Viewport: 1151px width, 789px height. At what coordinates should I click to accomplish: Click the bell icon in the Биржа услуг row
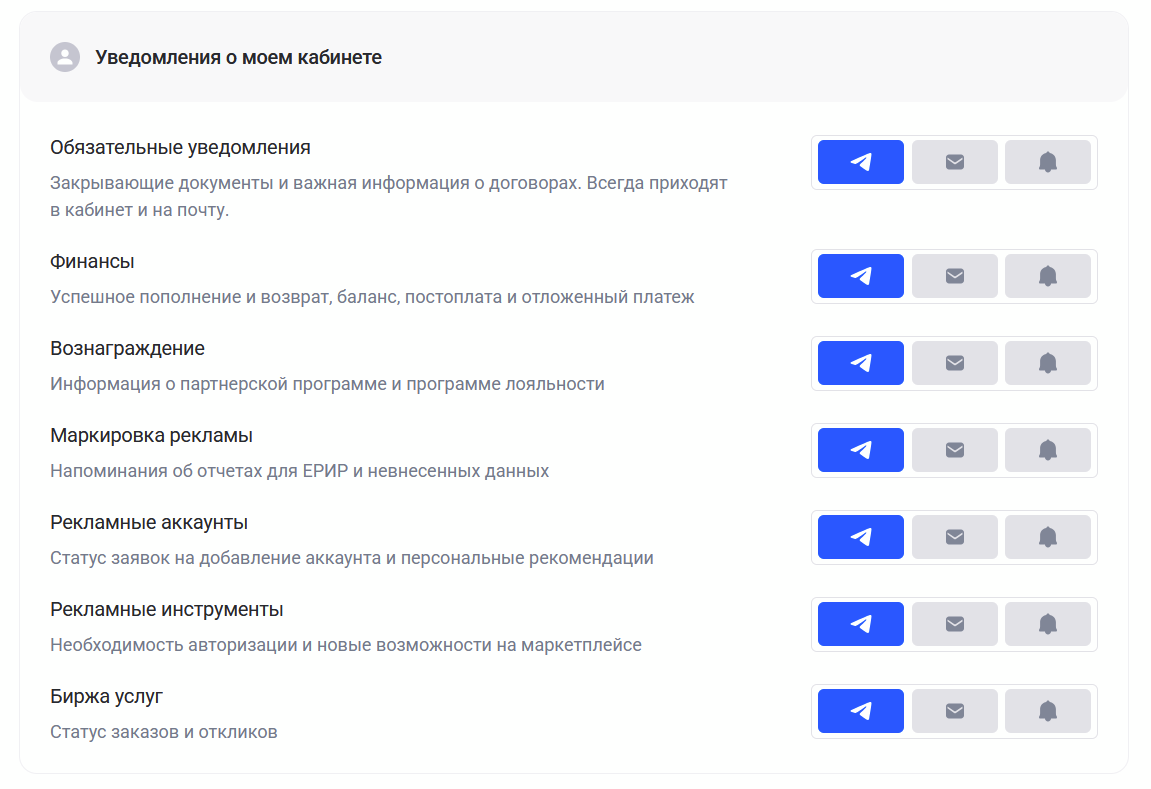click(x=1047, y=710)
